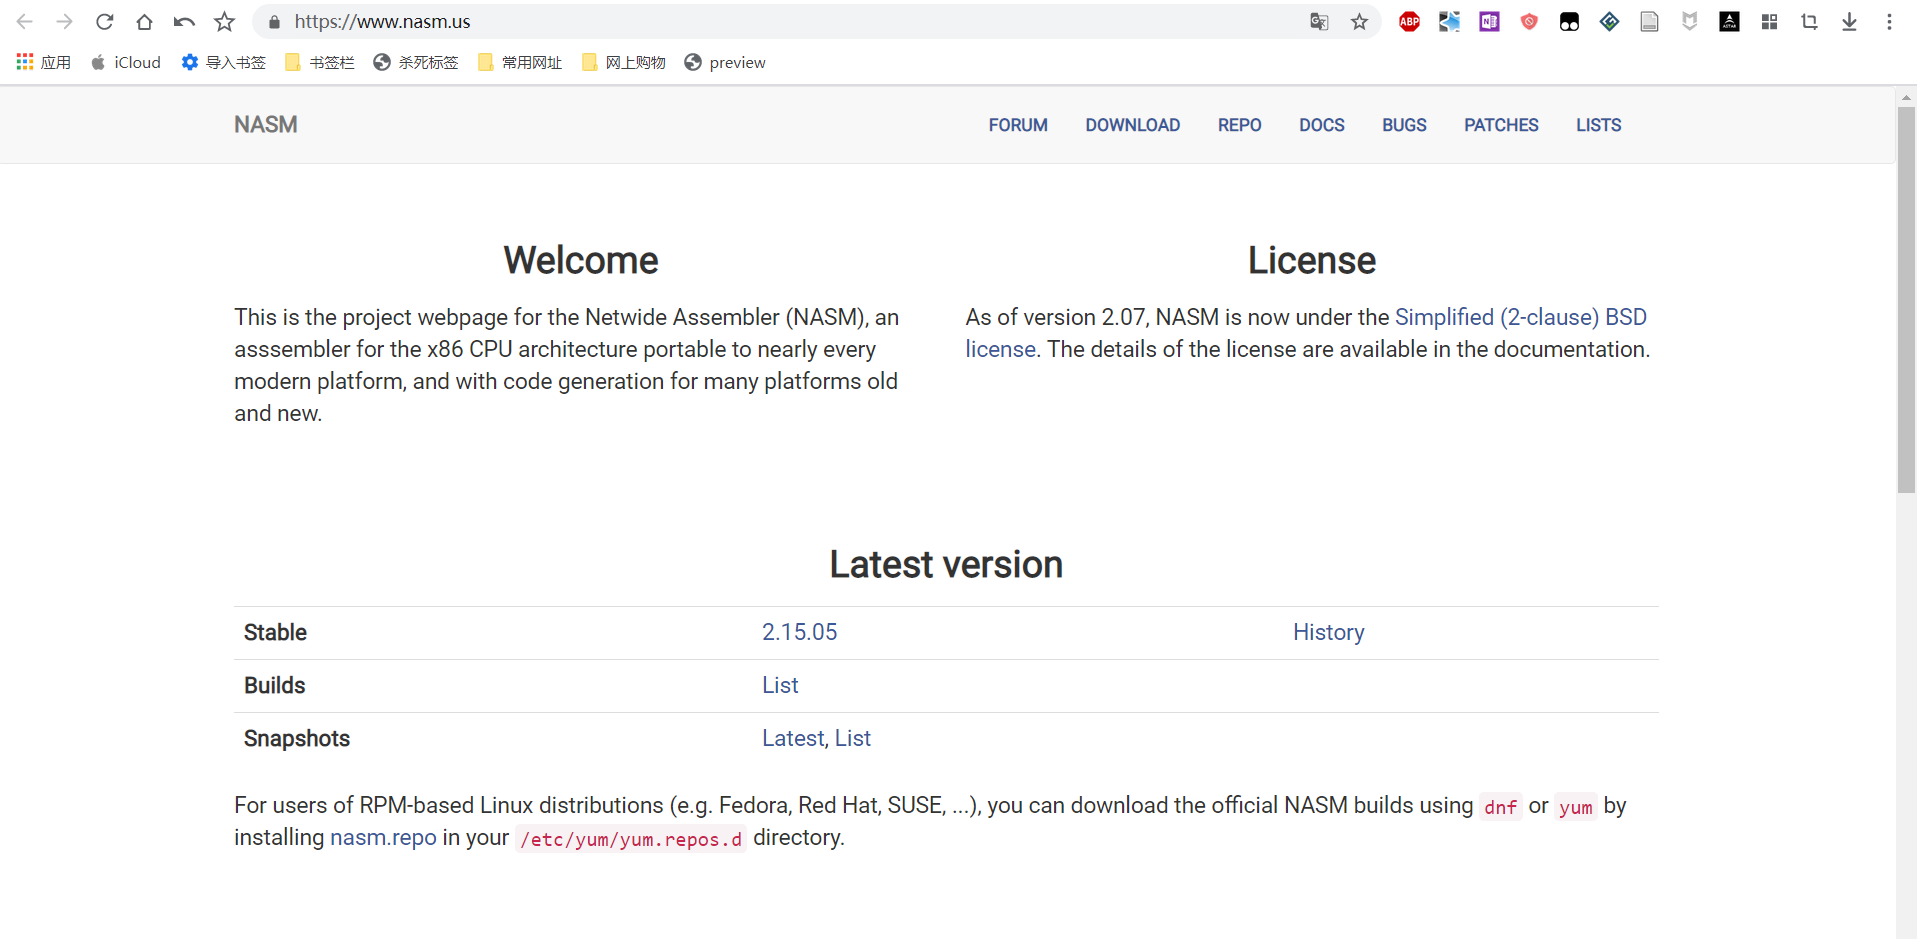The height and width of the screenshot is (939, 1917).
Task: Expand the 常用网址 bookmarks folder
Action: (x=520, y=63)
